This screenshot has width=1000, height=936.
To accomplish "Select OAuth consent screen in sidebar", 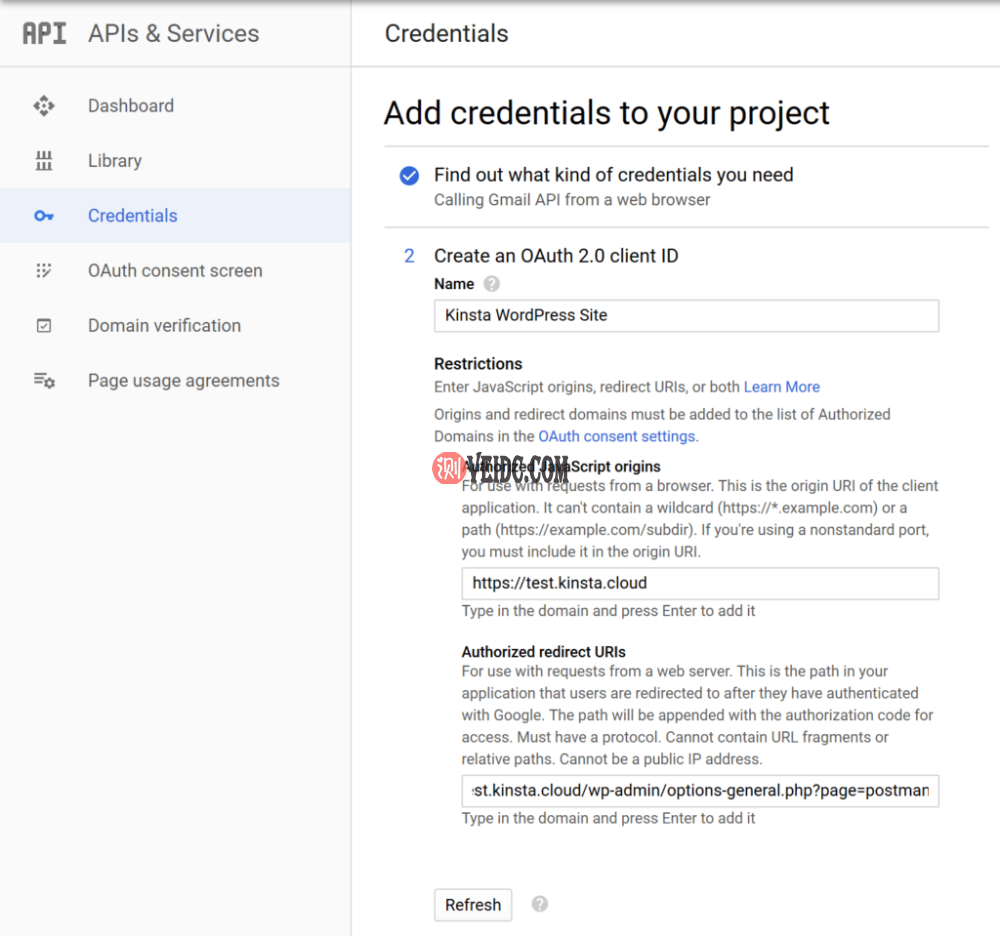I will pyautogui.click(x=175, y=271).
